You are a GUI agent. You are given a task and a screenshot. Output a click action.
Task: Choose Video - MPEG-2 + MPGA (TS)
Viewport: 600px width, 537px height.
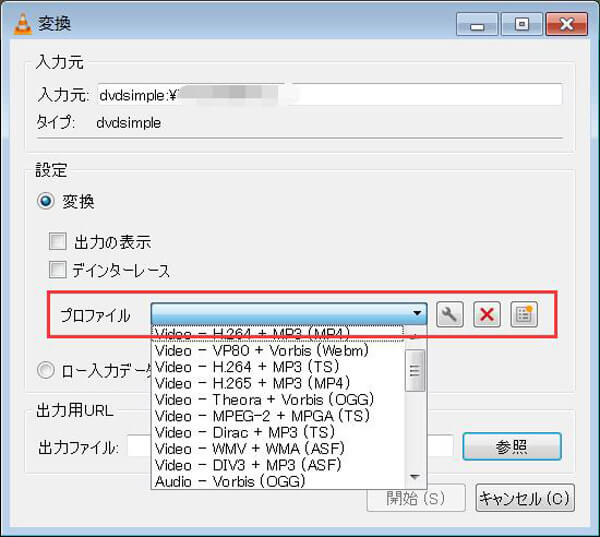click(x=278, y=416)
